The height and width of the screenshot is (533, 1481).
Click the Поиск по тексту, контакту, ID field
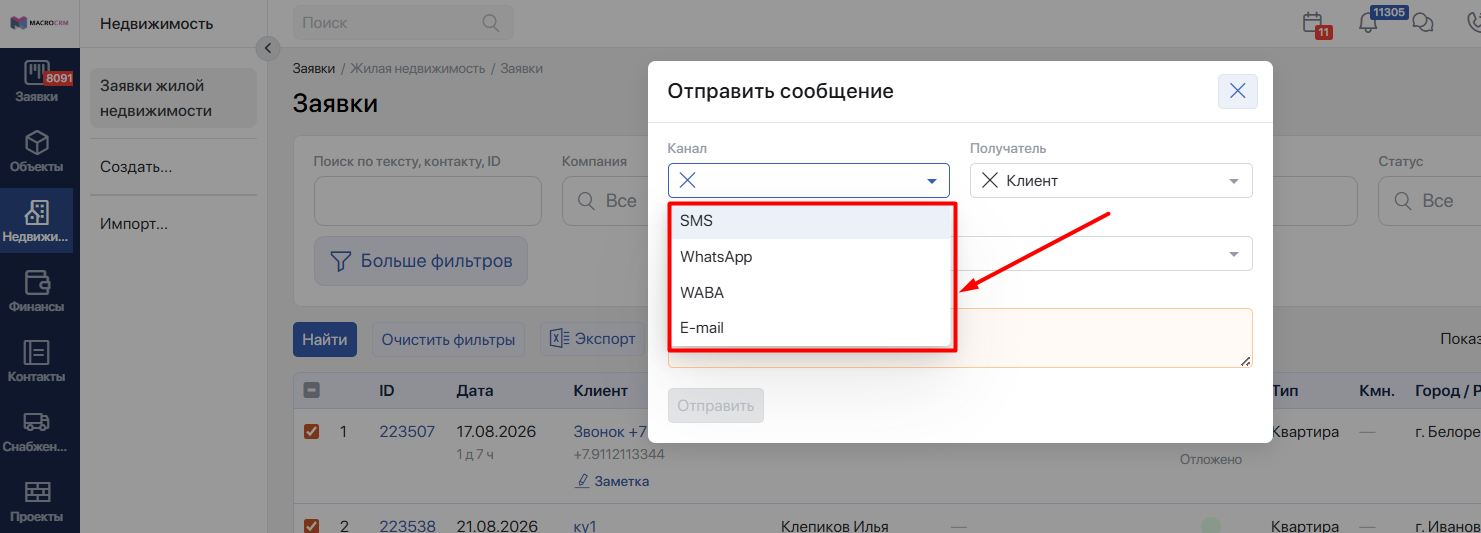tap(428, 201)
